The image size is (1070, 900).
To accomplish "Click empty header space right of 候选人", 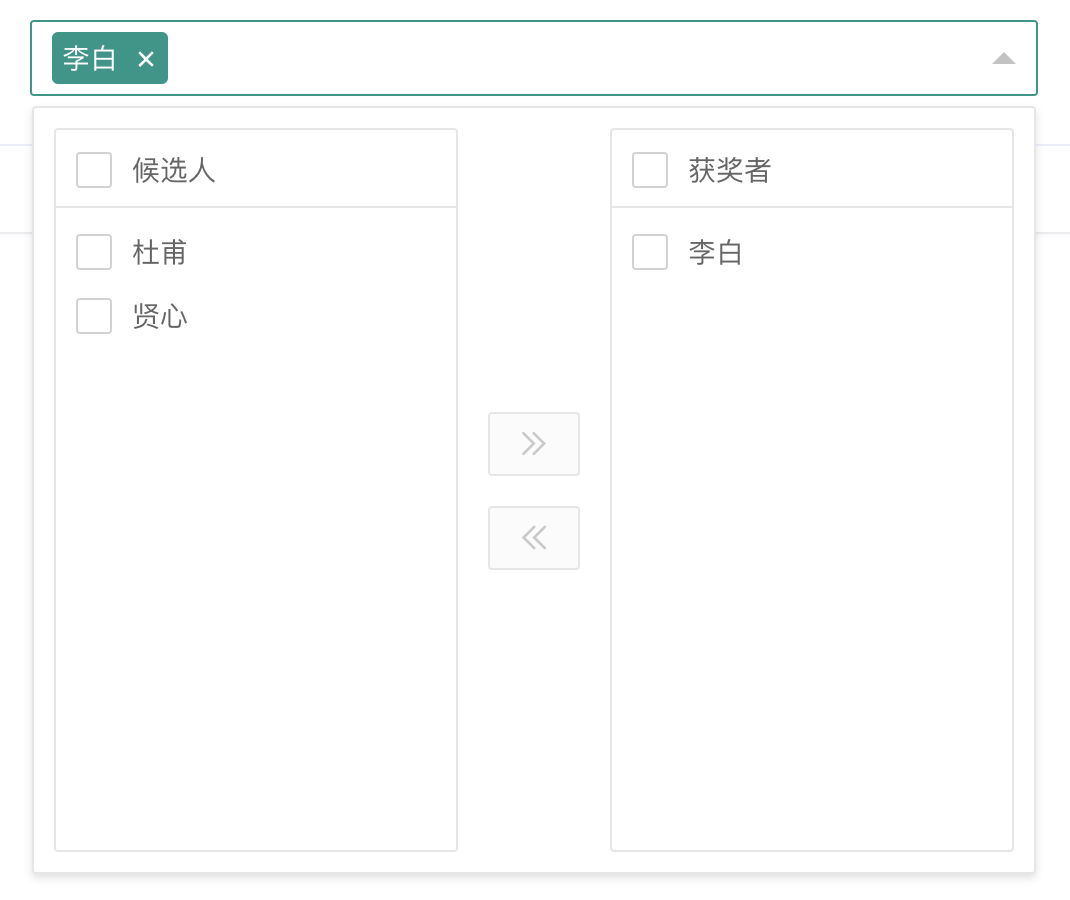I will (x=340, y=170).
